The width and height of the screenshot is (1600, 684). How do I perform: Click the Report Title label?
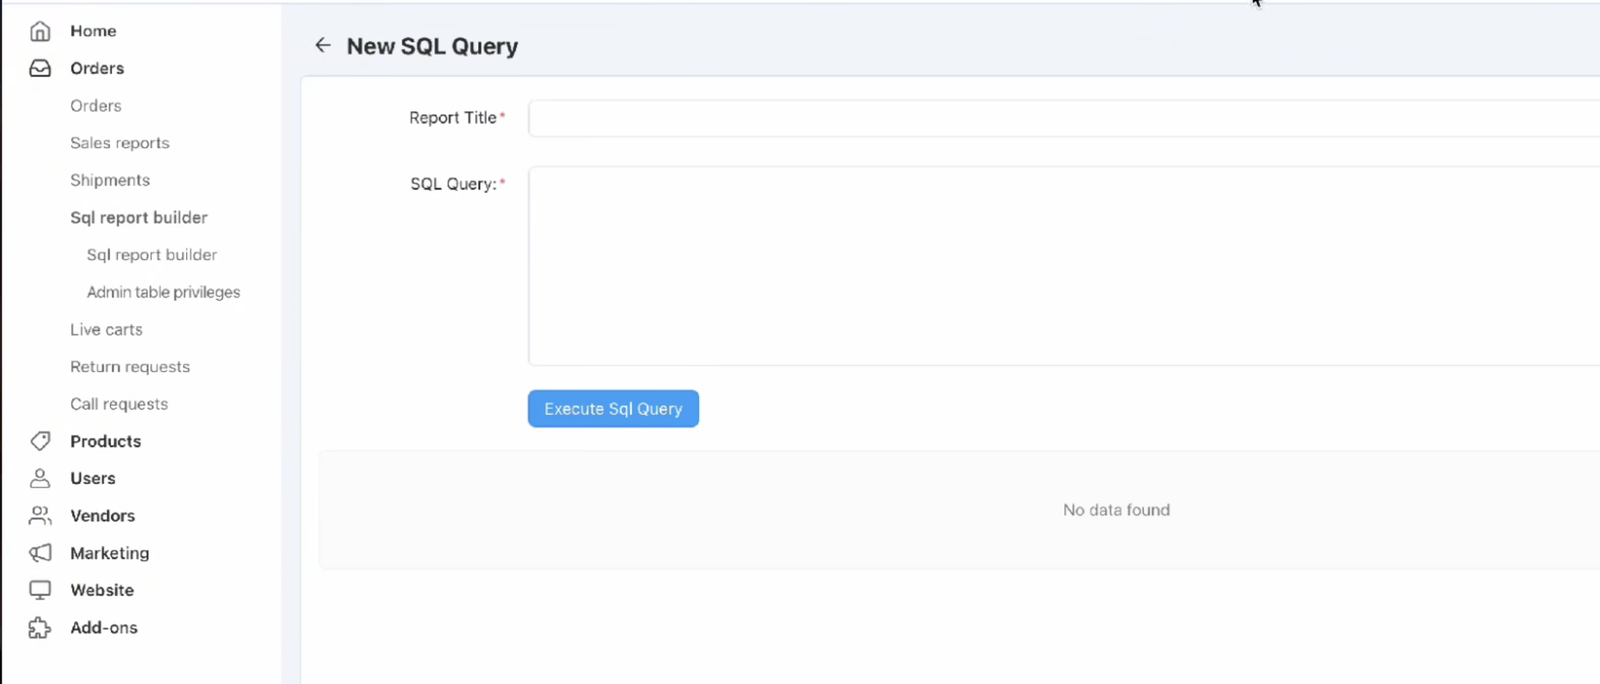(453, 118)
